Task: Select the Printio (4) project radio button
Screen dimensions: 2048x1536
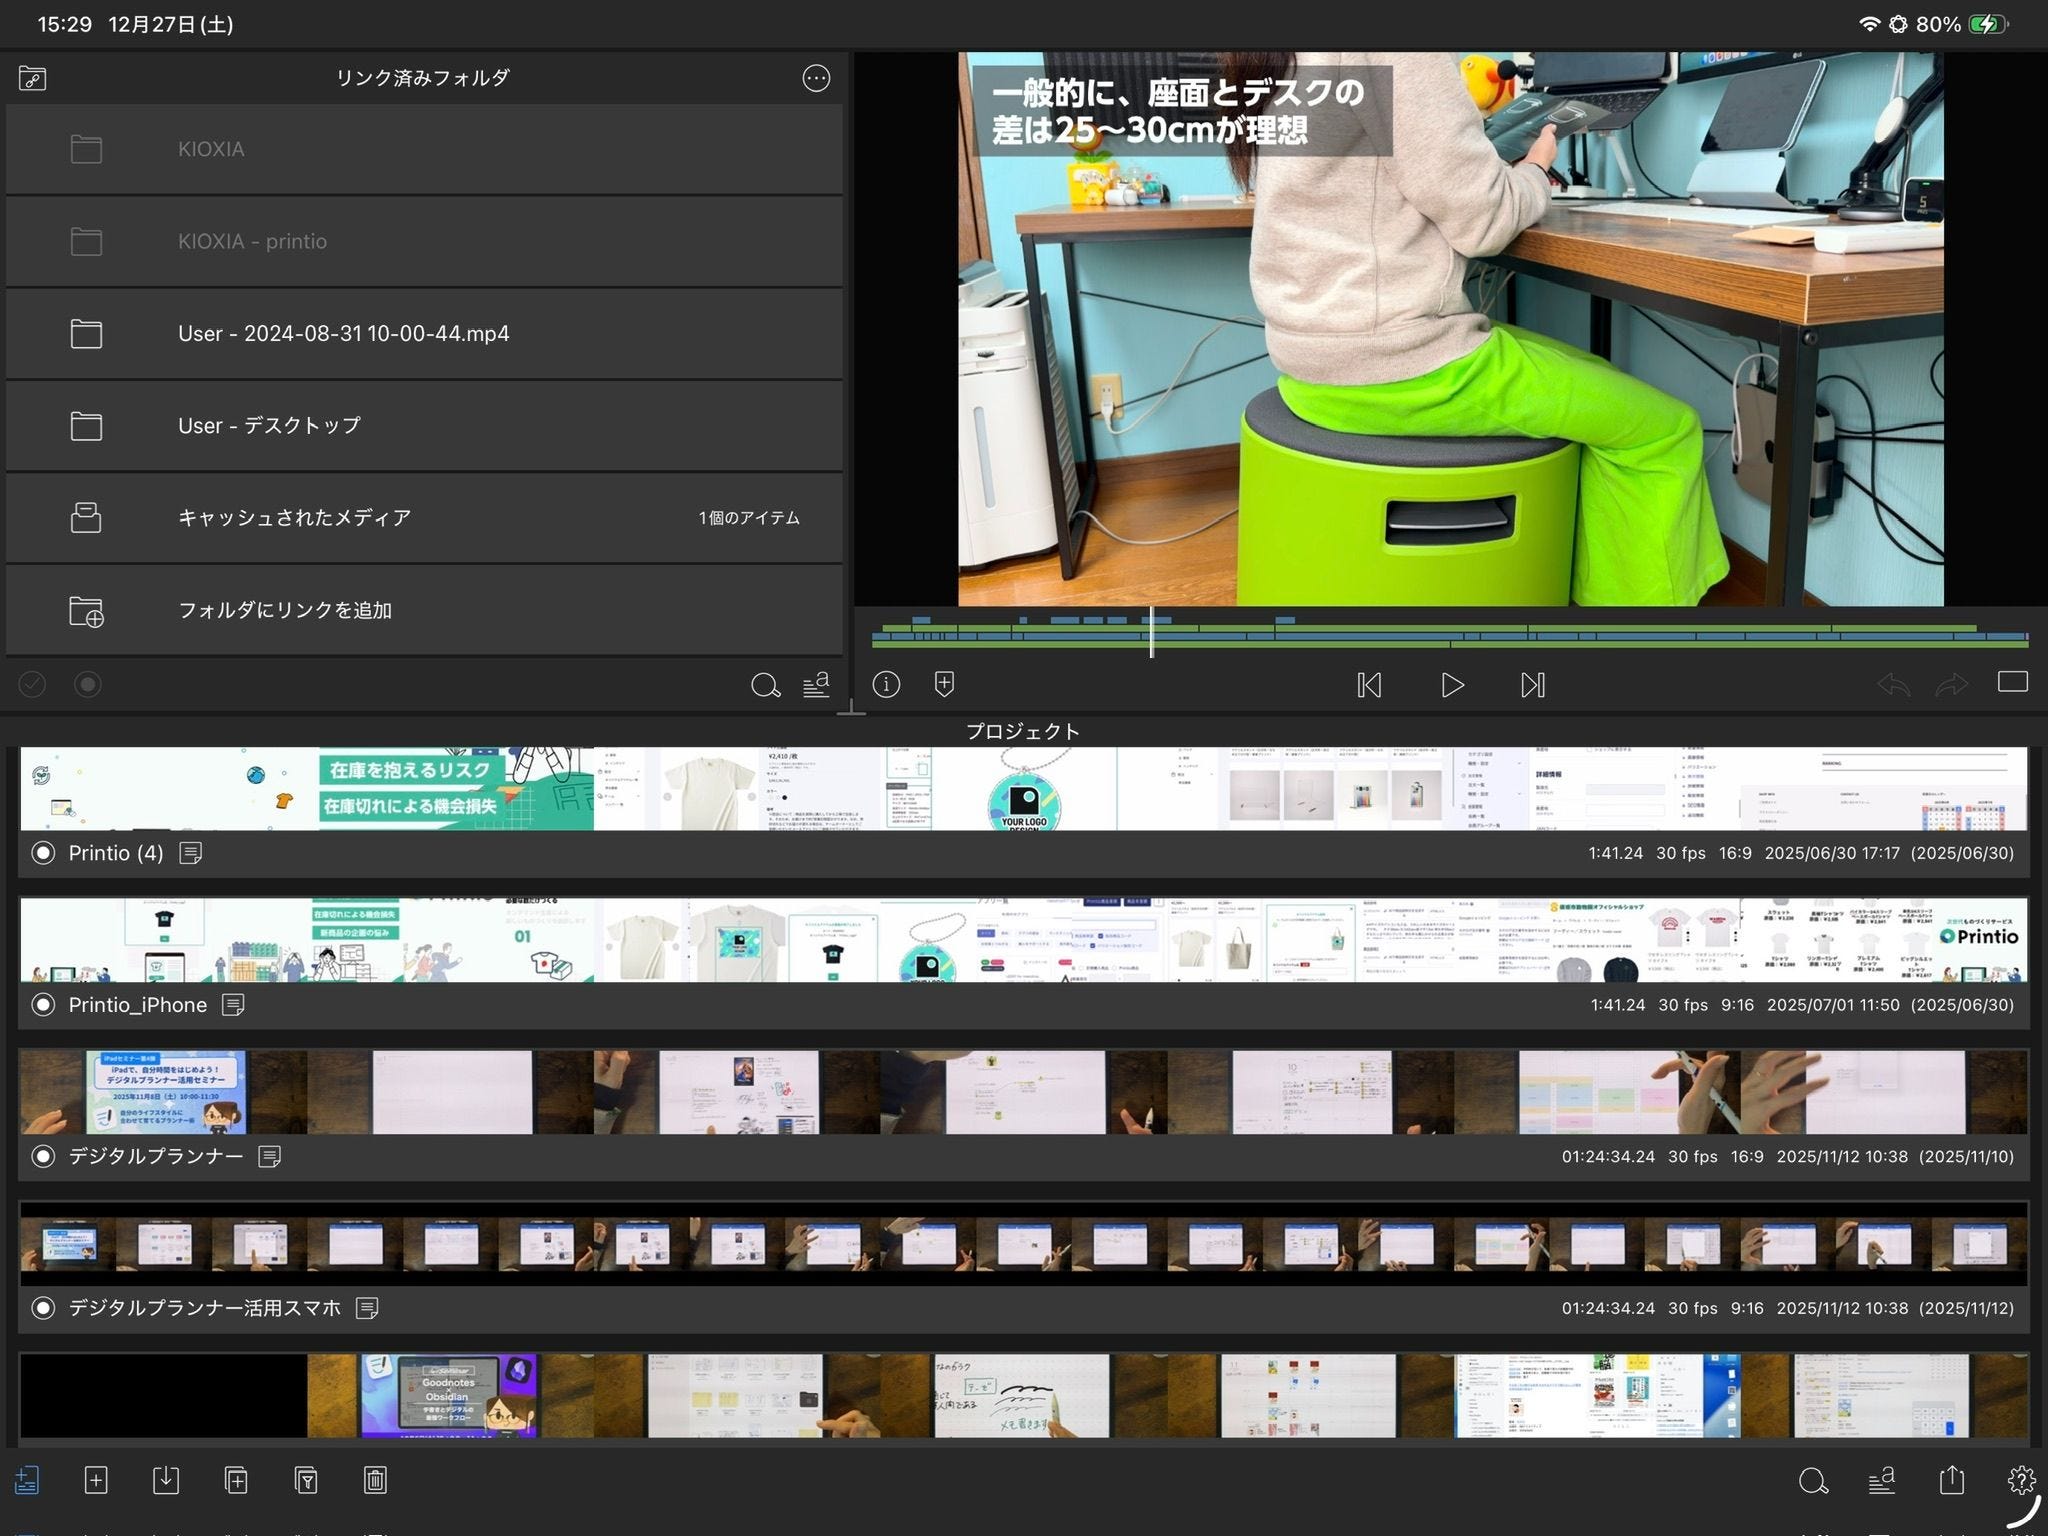Action: pyautogui.click(x=43, y=853)
